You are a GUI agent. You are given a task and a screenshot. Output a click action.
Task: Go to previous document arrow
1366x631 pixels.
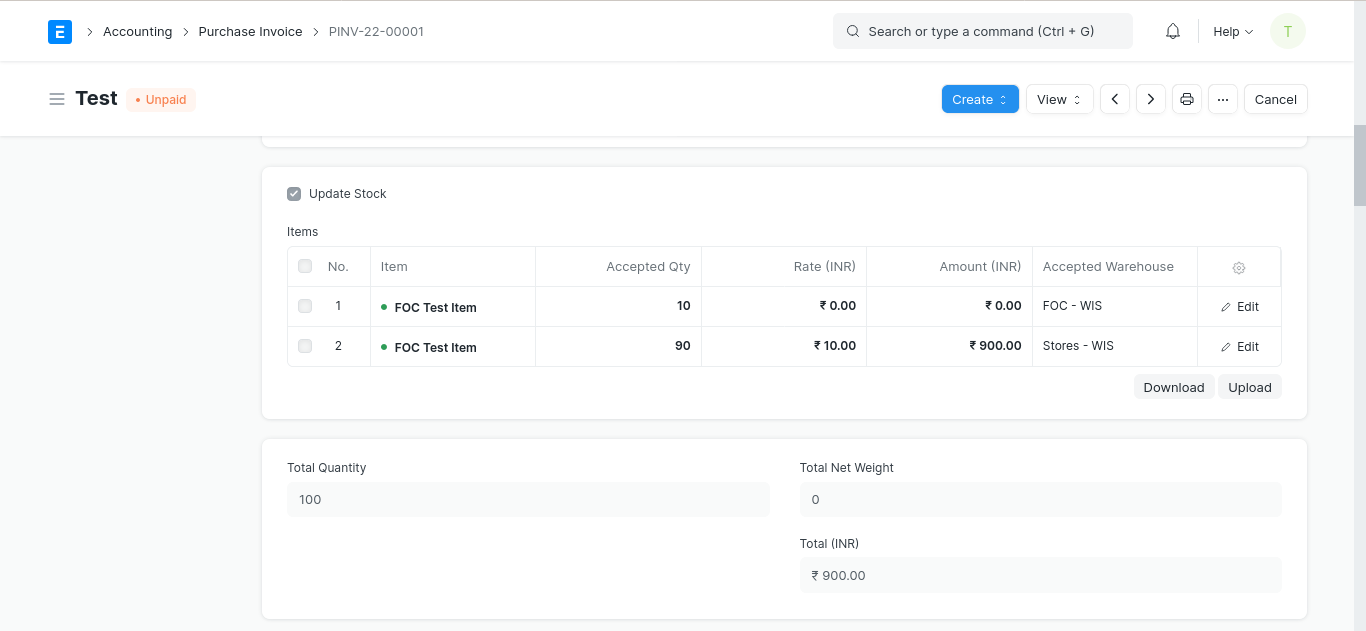click(x=1115, y=99)
